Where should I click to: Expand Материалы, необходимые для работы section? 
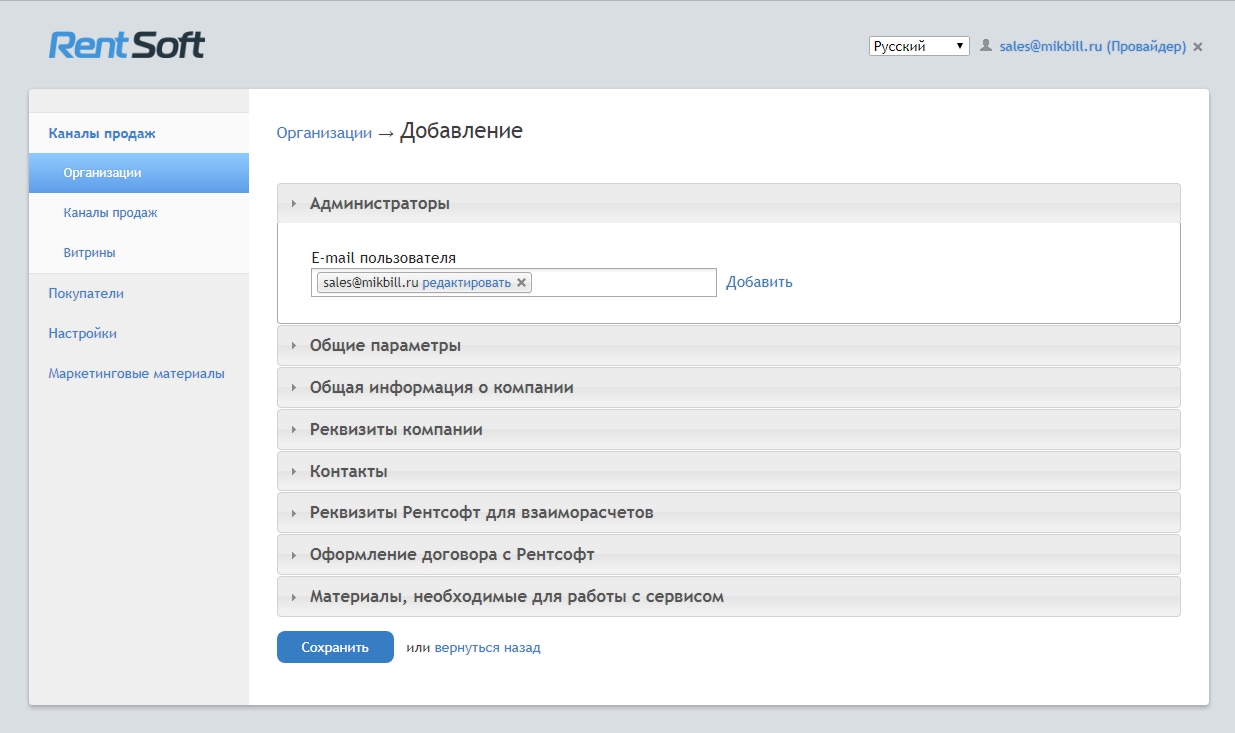pos(516,597)
